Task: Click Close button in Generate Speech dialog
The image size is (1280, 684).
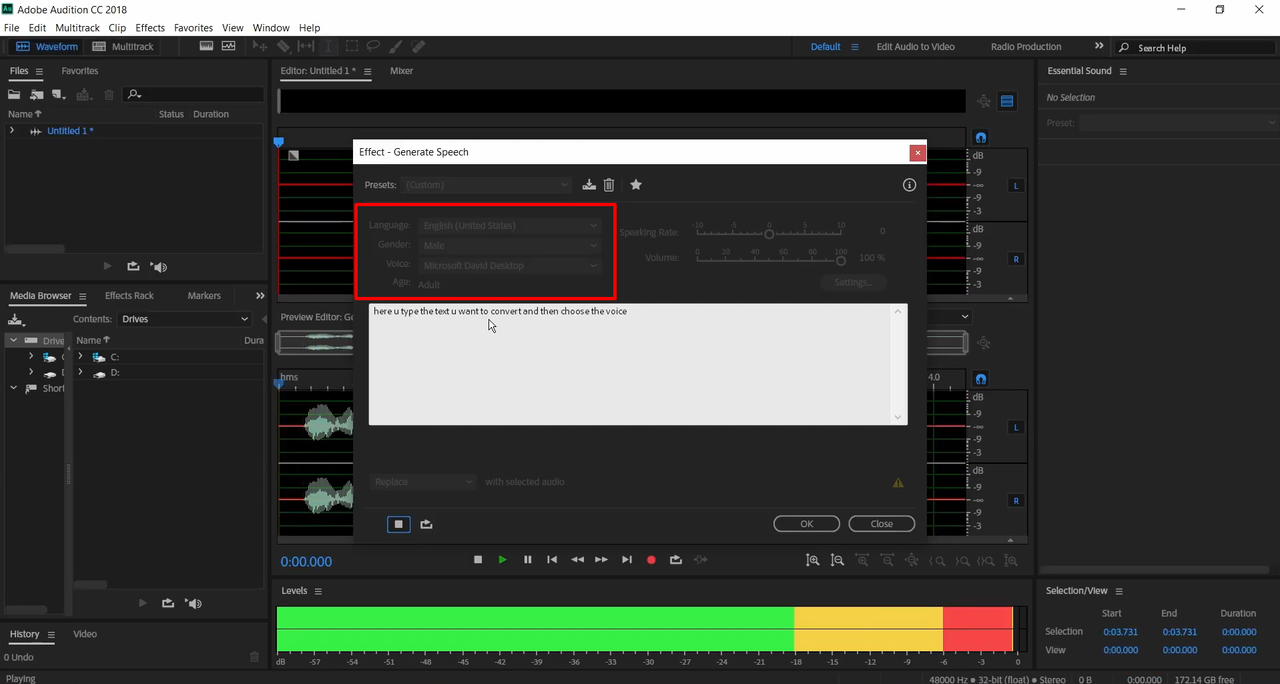Action: (882, 524)
